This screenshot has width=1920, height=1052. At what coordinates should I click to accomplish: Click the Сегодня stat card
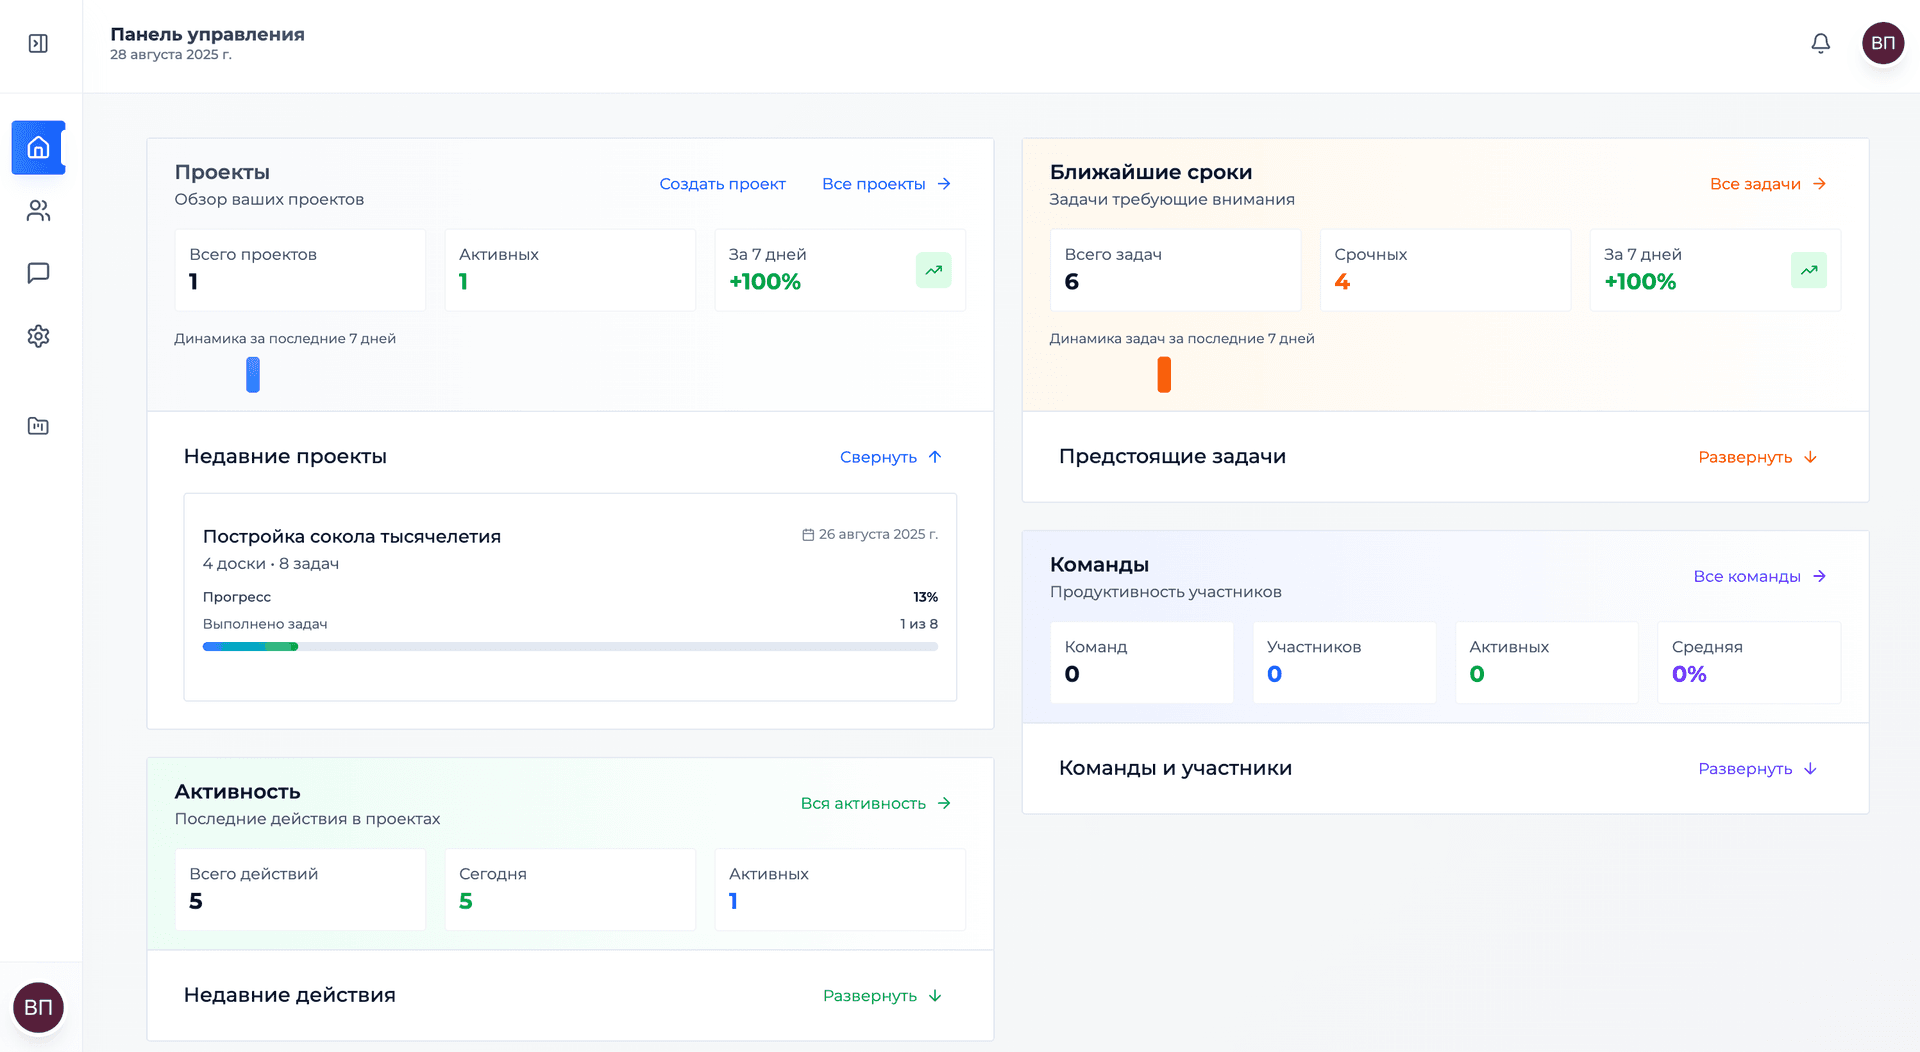pos(570,890)
